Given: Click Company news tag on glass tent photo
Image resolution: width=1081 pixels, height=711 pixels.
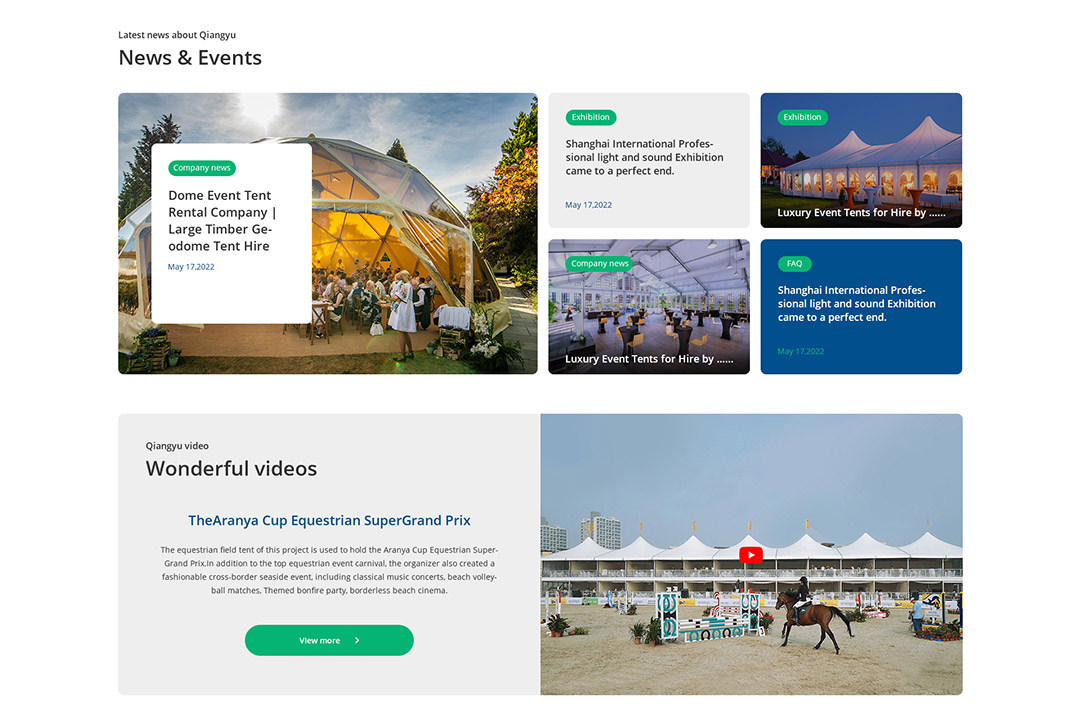Looking at the screenshot, I should 600,264.
